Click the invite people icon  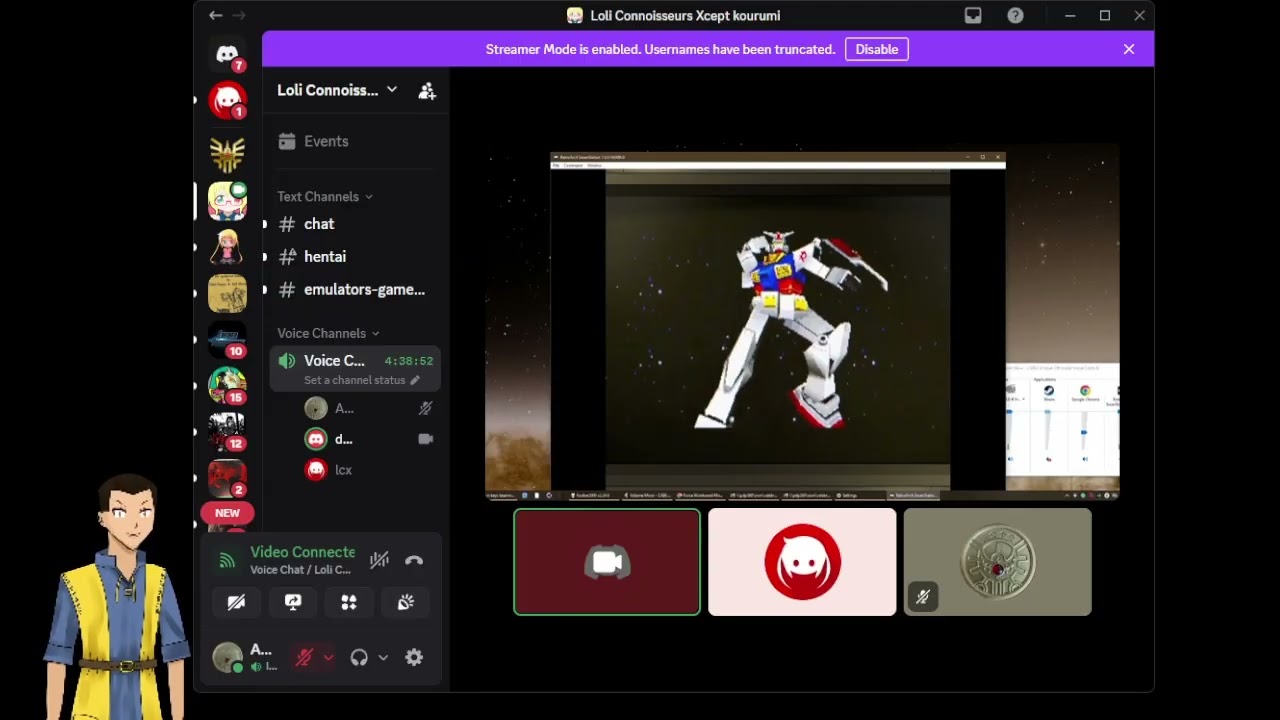[x=427, y=91]
